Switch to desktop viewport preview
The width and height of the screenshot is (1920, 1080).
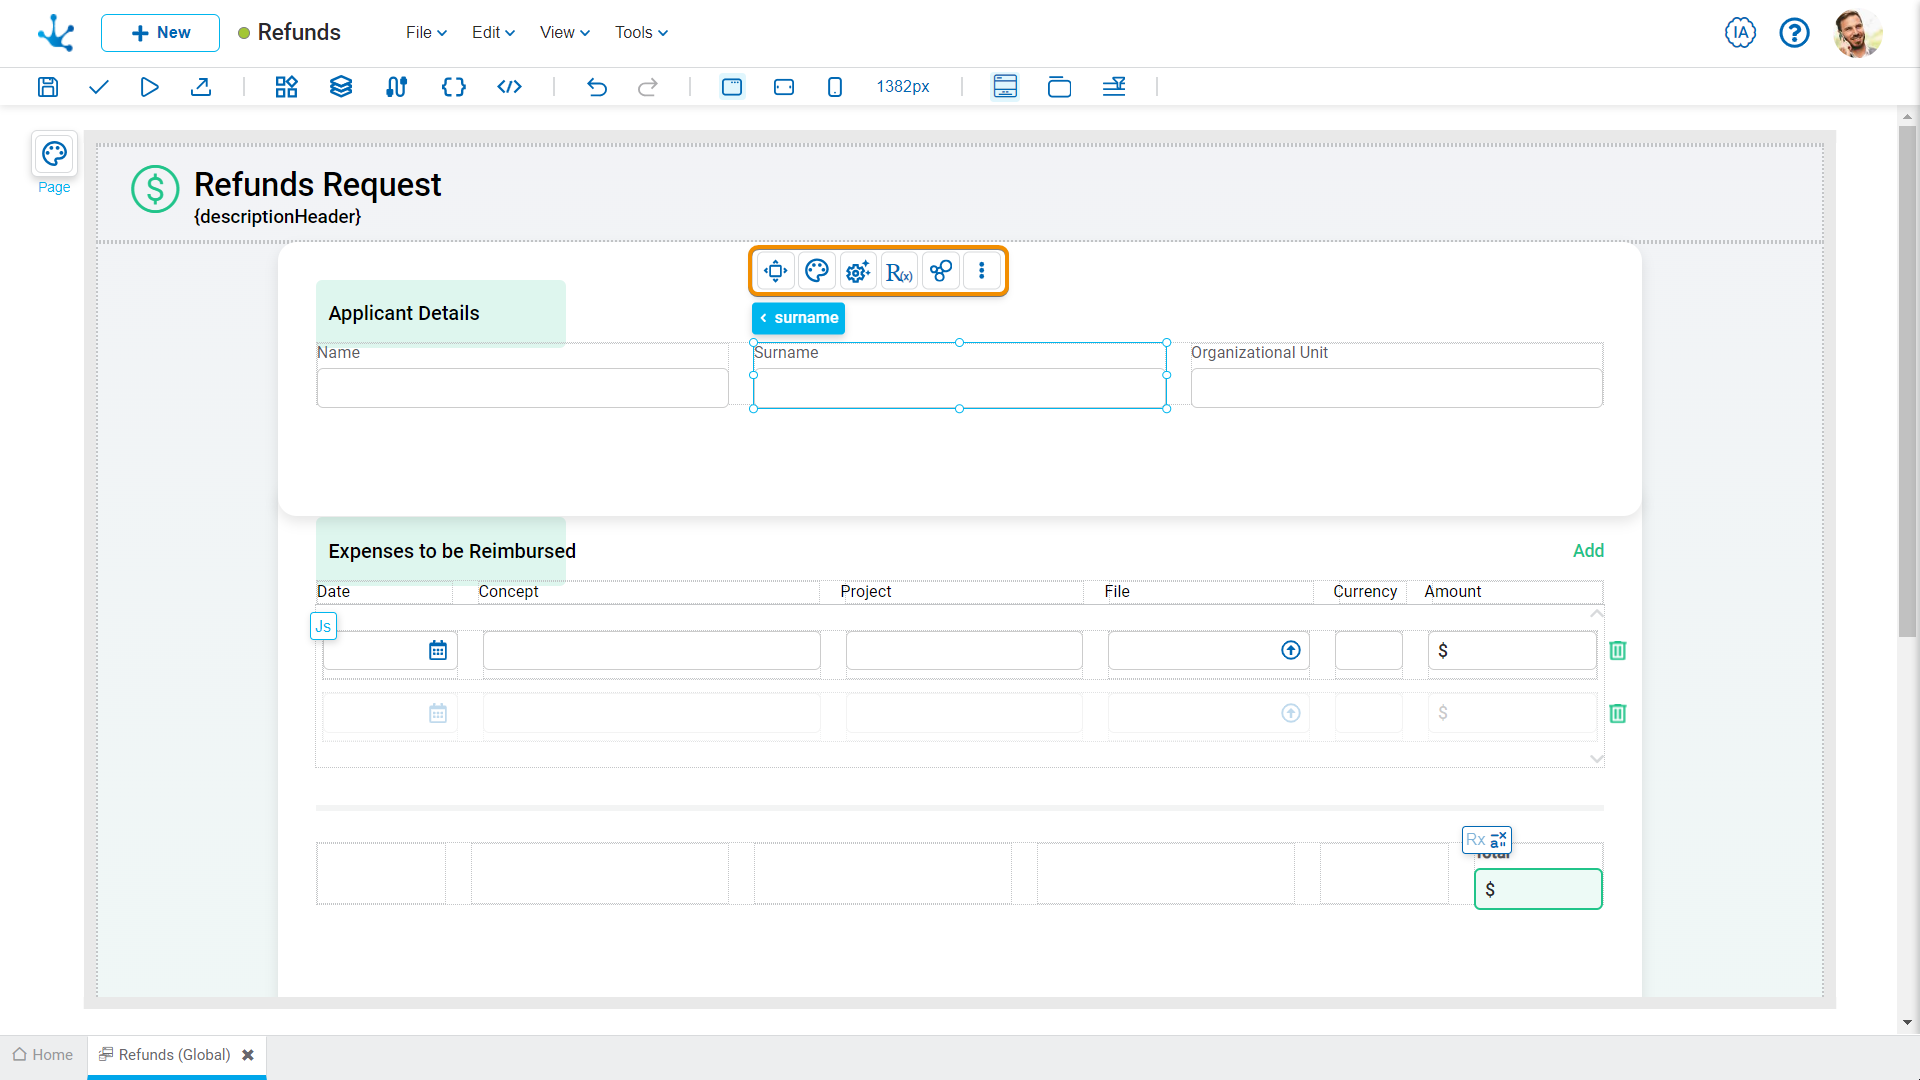coord(732,87)
